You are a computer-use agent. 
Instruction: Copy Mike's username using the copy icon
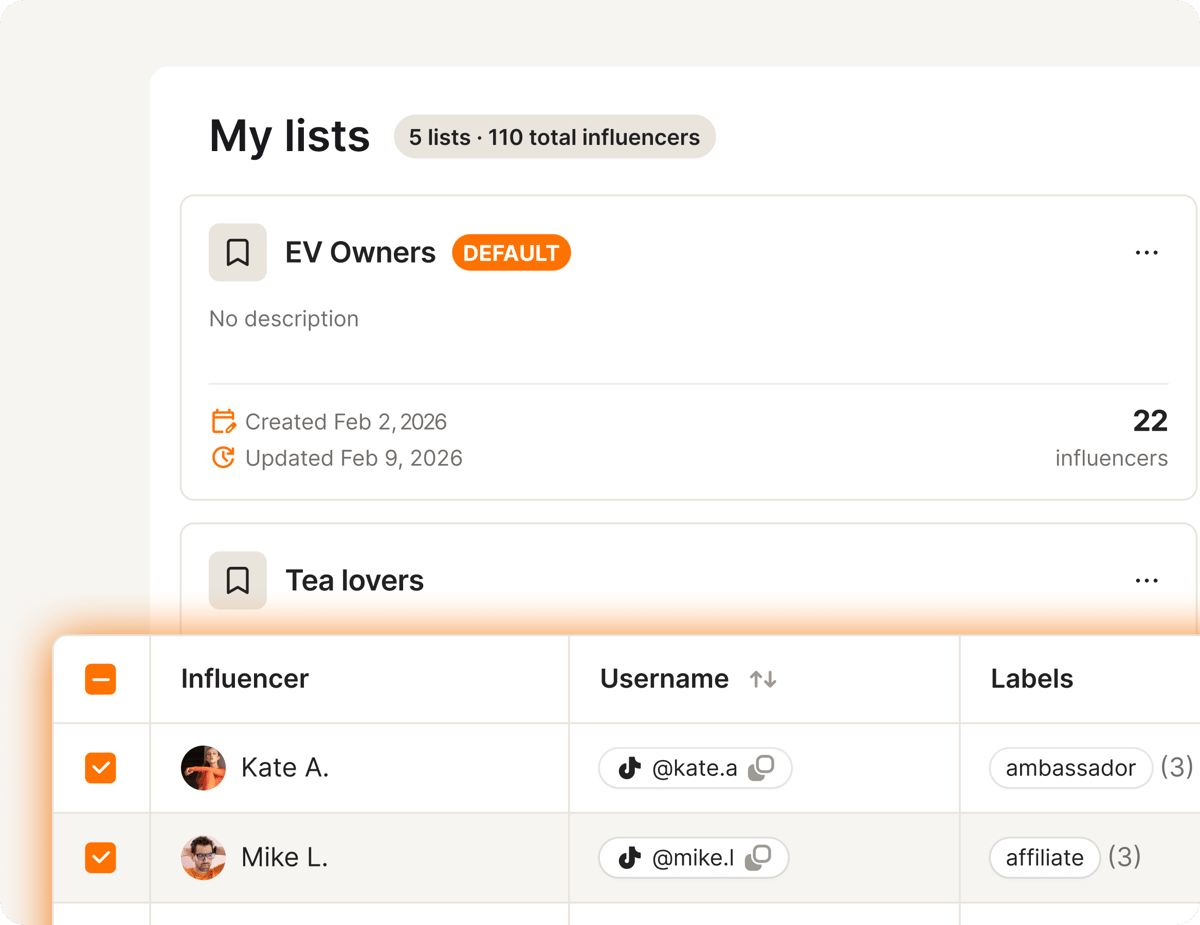(760, 857)
